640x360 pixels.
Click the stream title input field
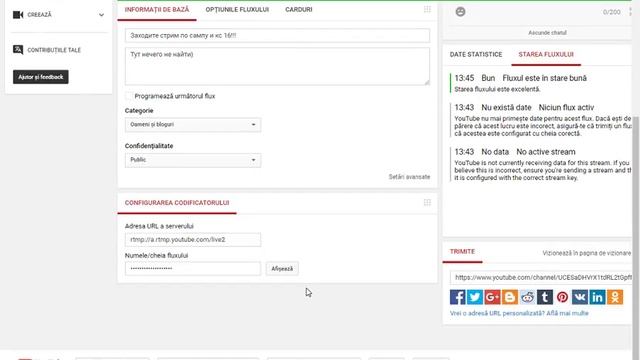pos(277,36)
